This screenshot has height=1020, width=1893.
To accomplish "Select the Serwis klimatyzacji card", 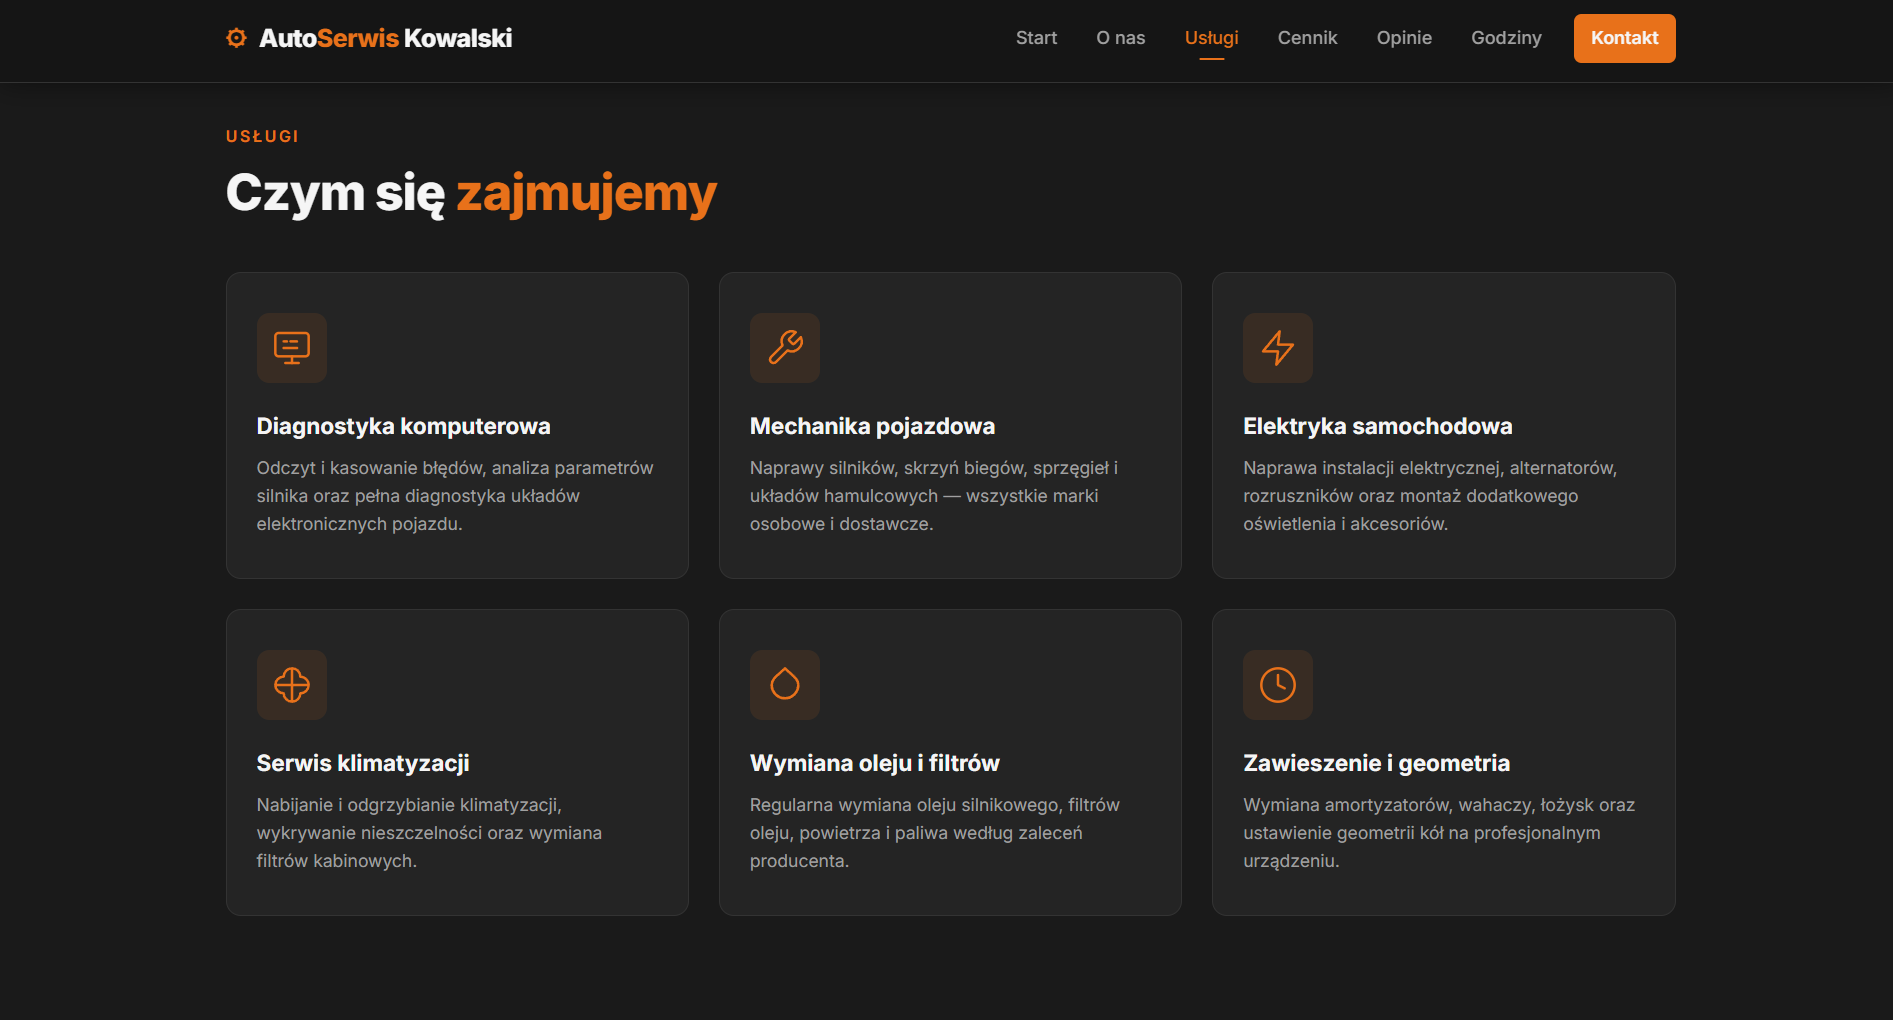I will (457, 762).
